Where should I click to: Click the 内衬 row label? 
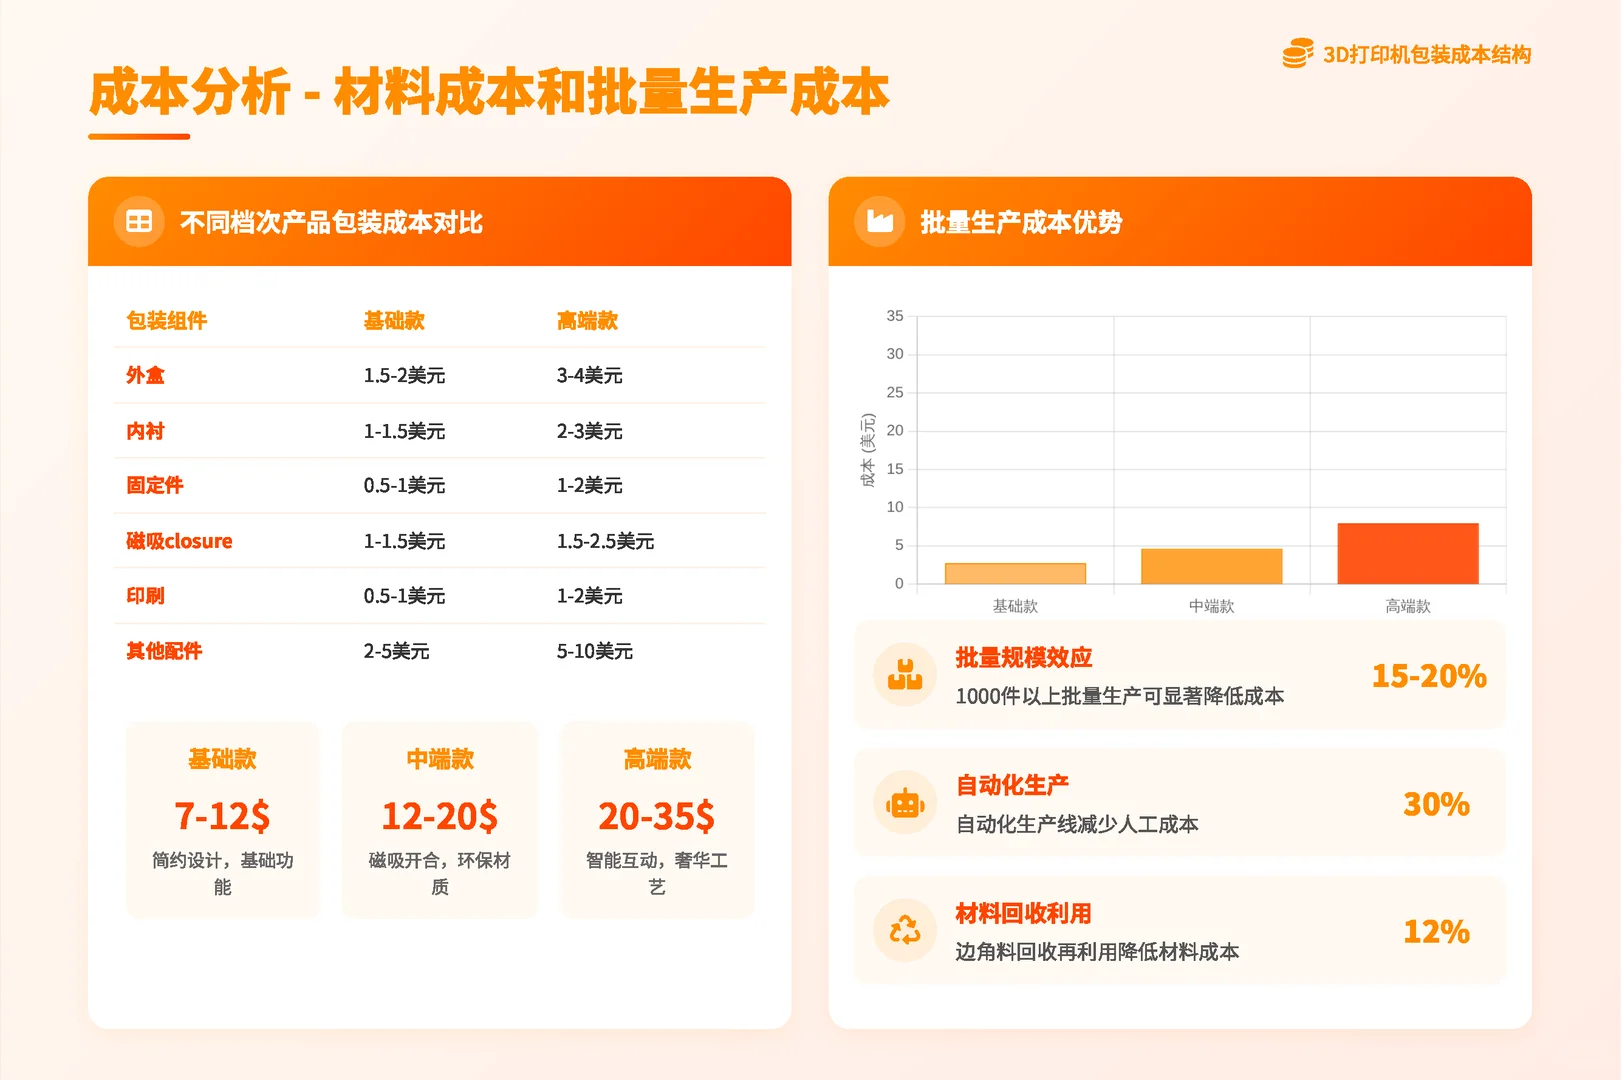click(x=145, y=431)
